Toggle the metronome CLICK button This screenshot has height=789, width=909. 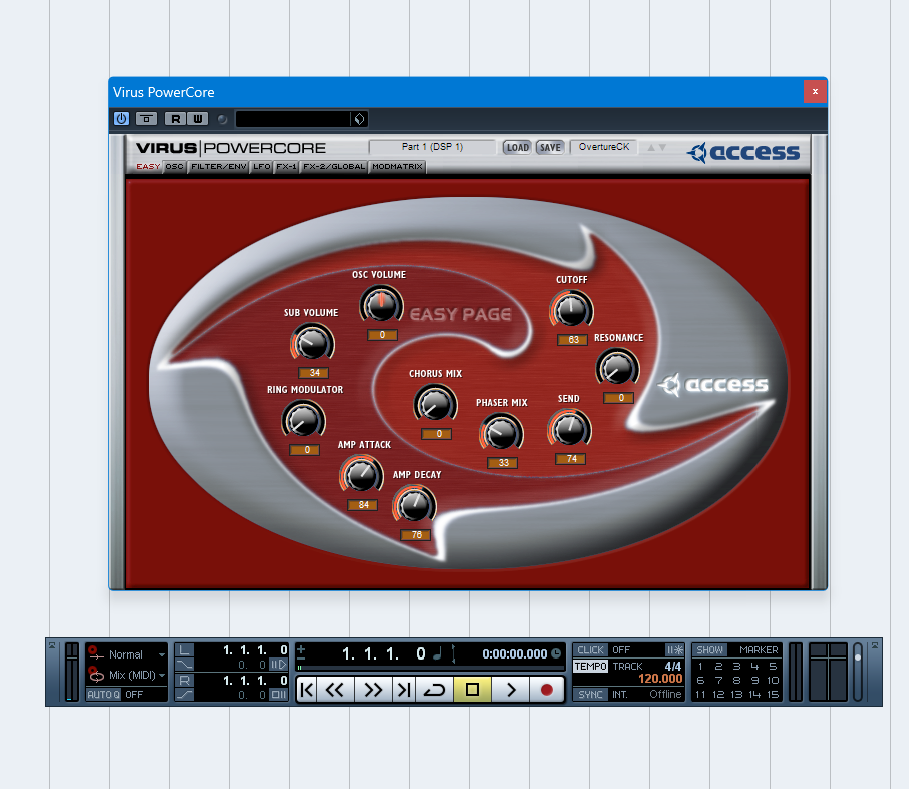(x=590, y=650)
